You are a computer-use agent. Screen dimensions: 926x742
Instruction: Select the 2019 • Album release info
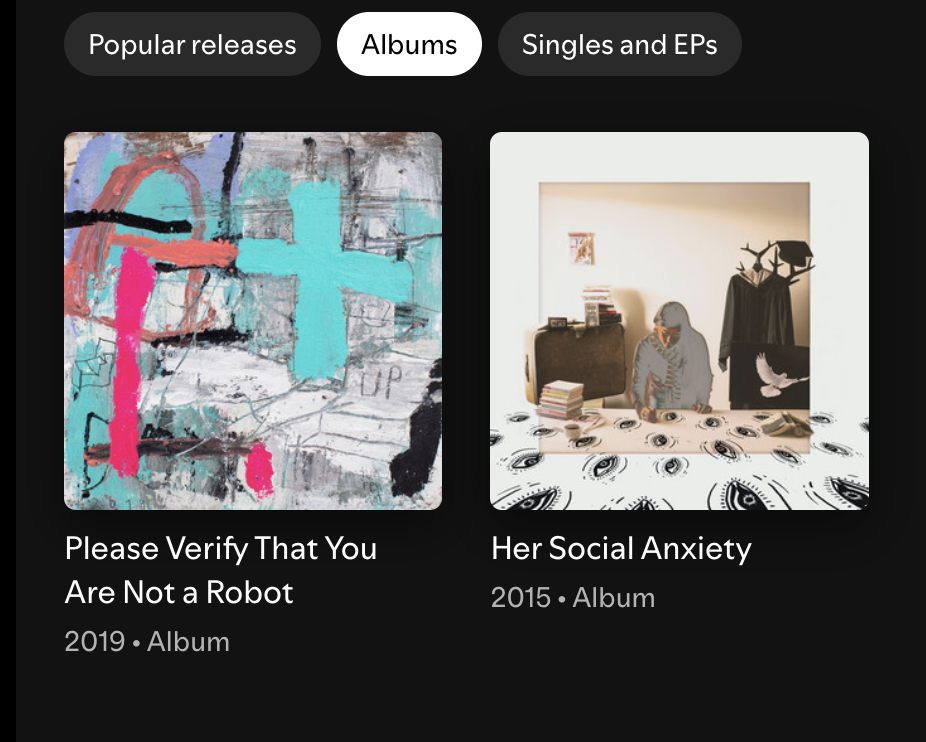147,642
